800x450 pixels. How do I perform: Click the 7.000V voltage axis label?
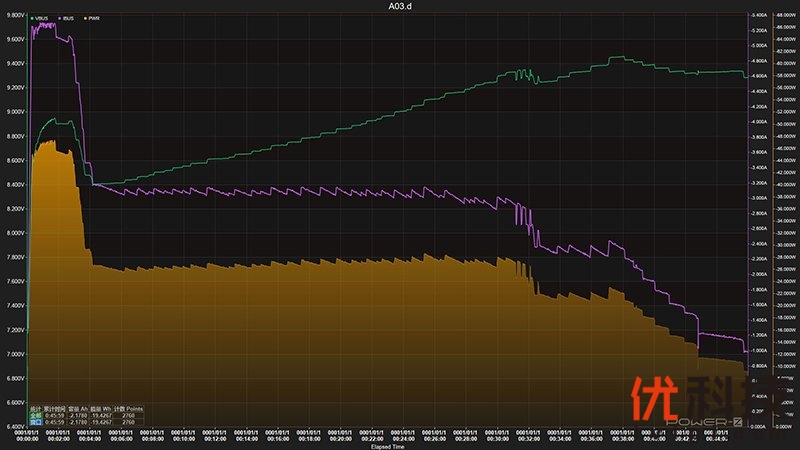pos(13,354)
